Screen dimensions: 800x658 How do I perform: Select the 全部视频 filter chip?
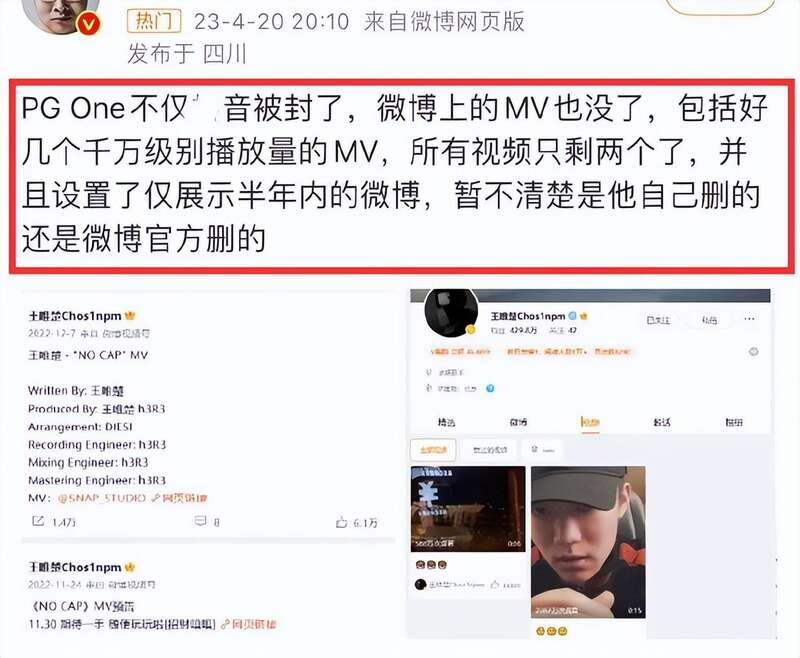(433, 450)
